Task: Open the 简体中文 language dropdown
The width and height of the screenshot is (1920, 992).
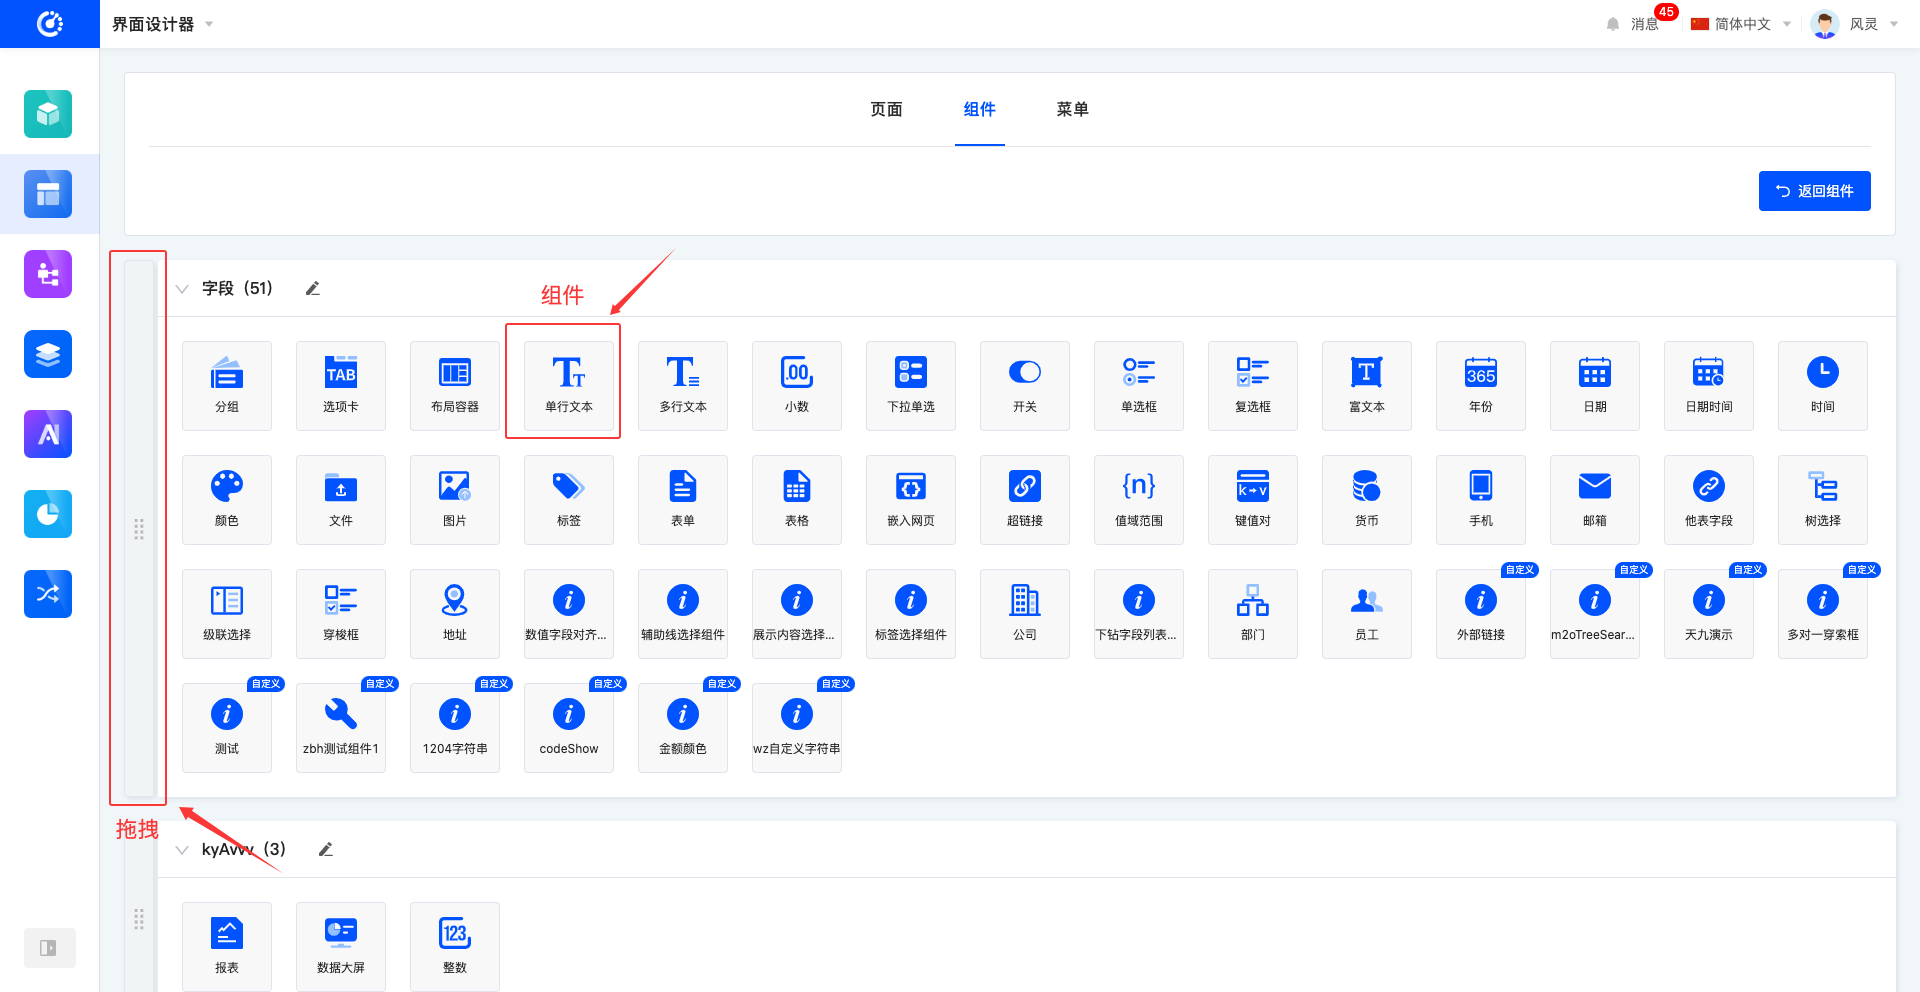Action: tap(1742, 24)
